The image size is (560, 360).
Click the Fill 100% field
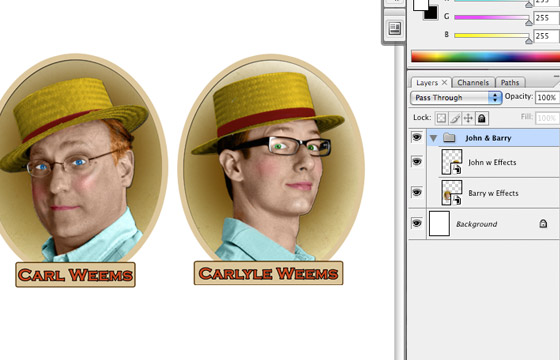point(547,118)
